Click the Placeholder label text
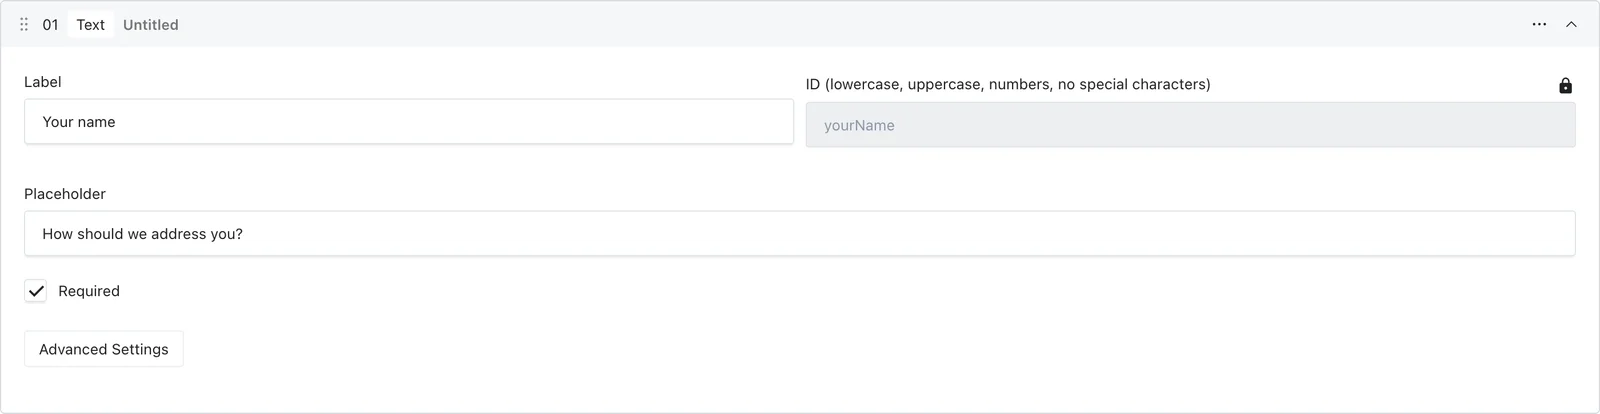The height and width of the screenshot is (414, 1600). click(65, 194)
